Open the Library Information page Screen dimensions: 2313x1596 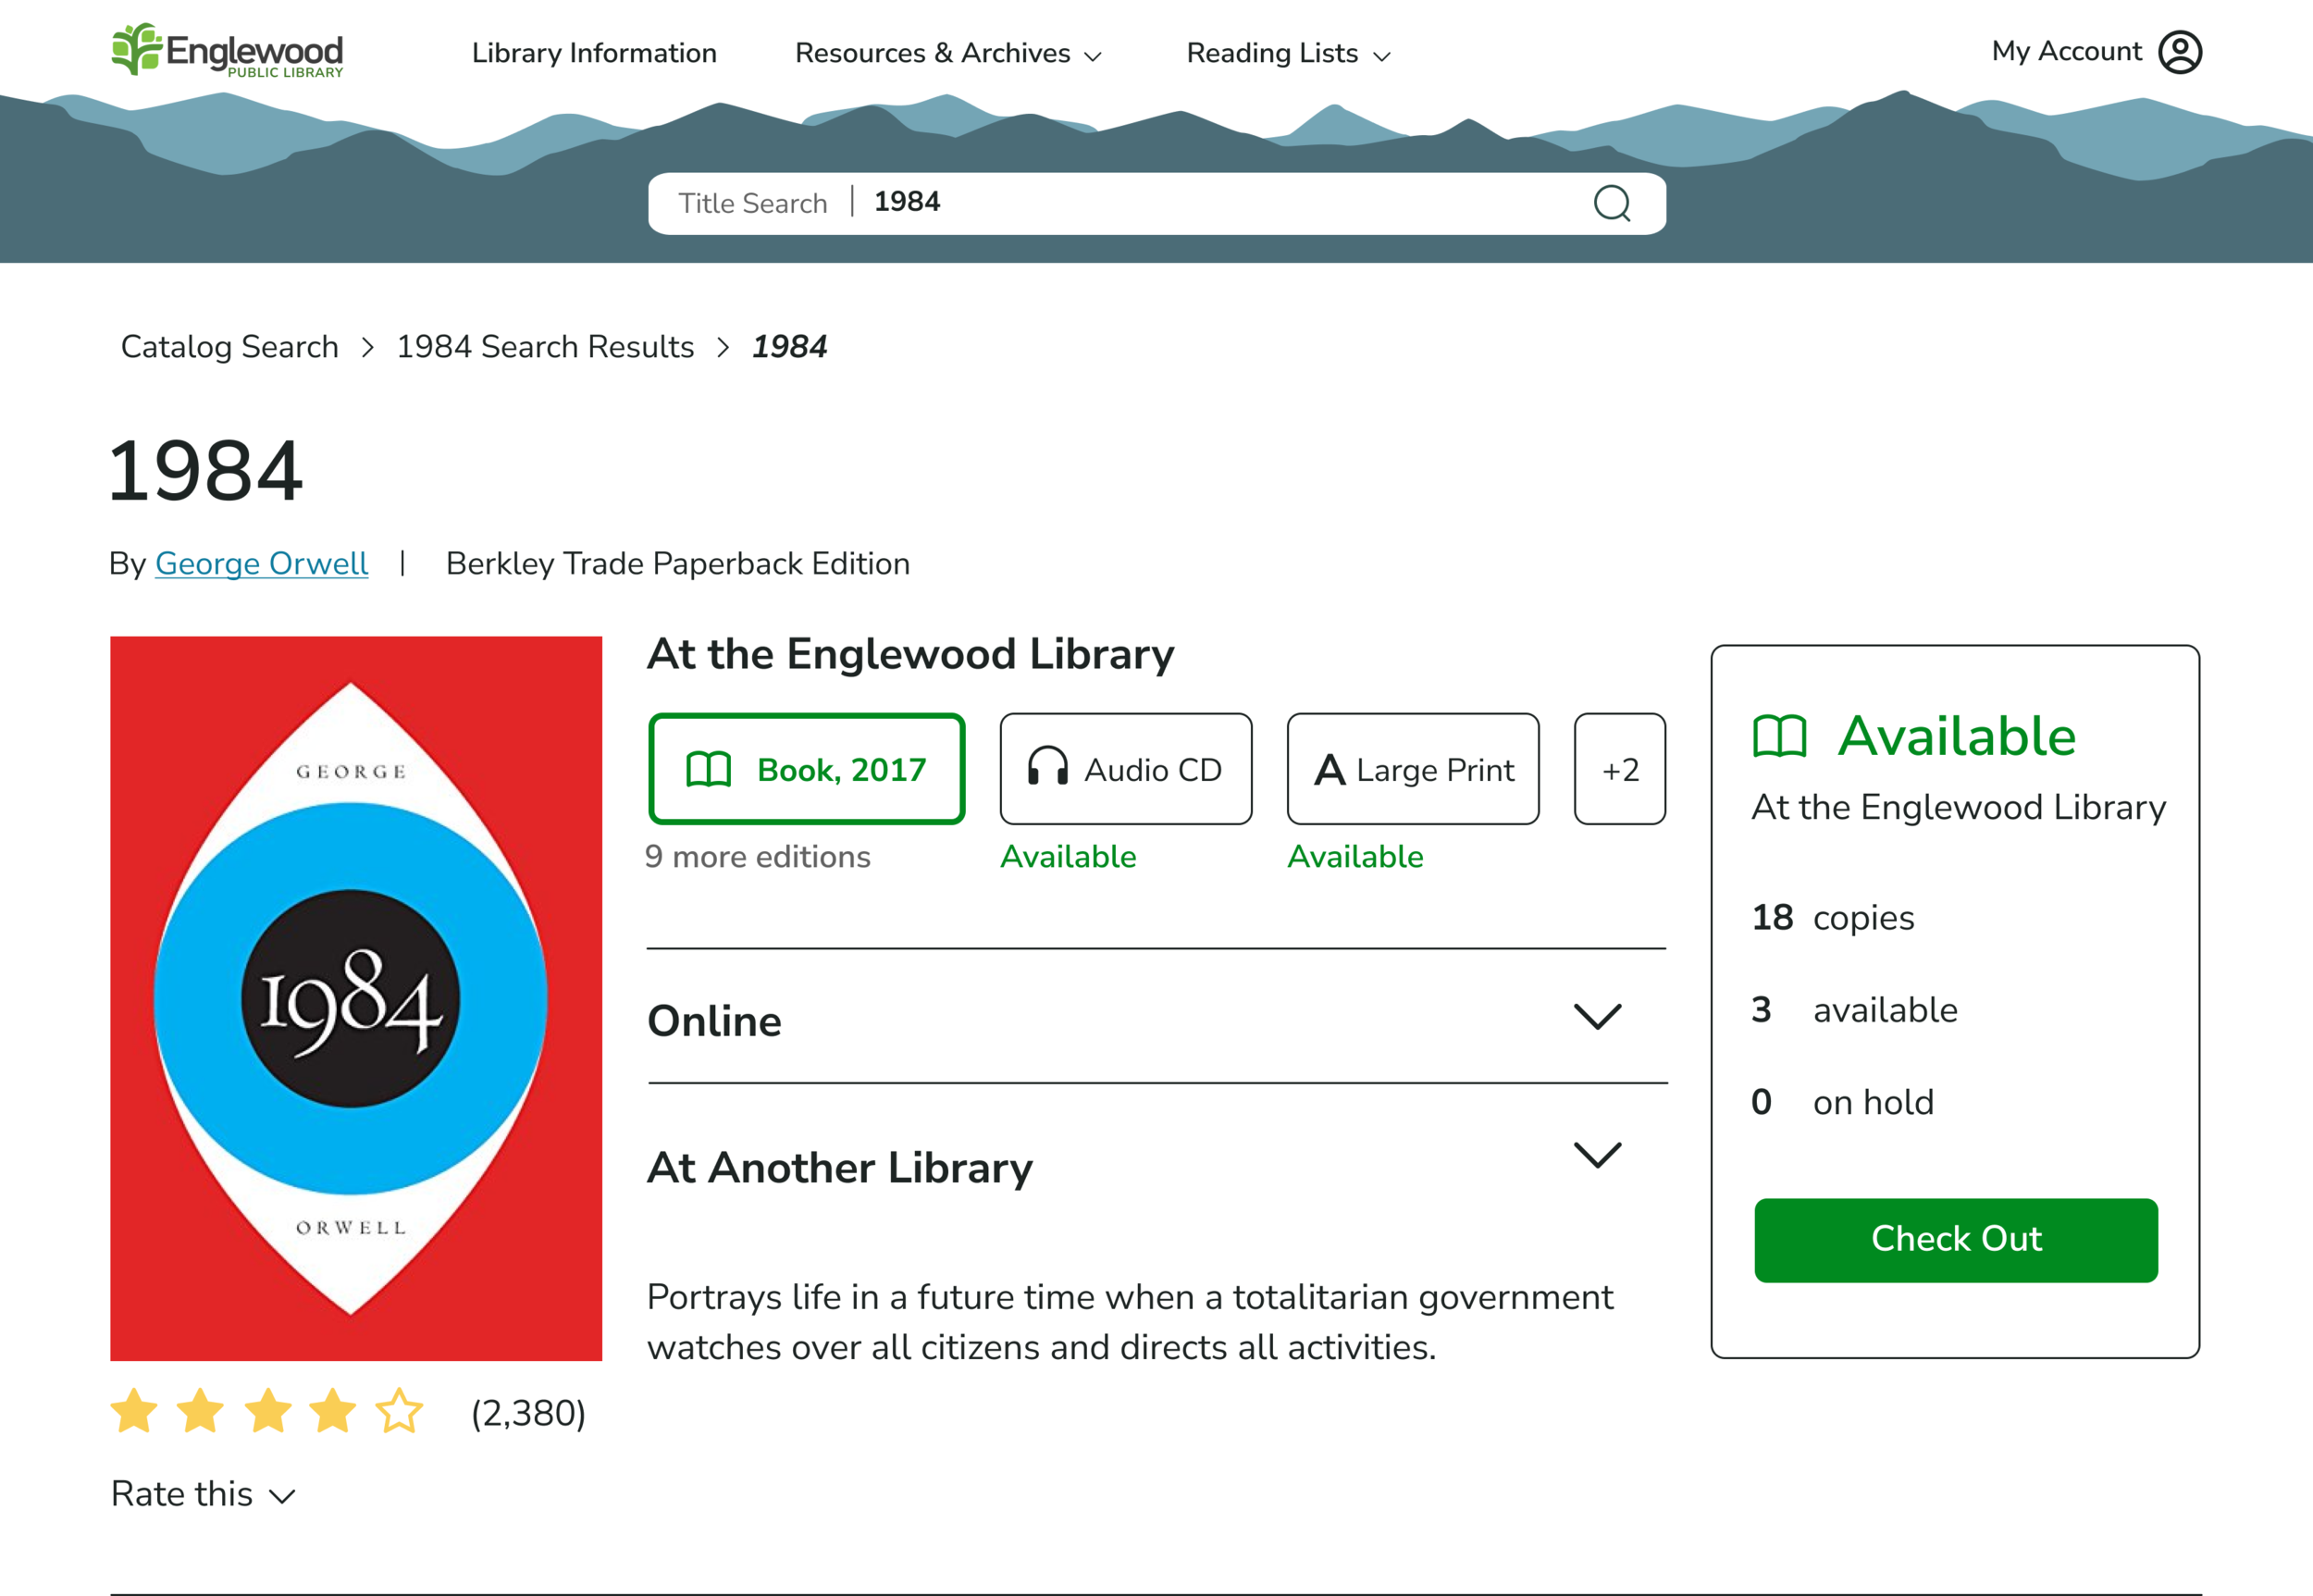(594, 53)
